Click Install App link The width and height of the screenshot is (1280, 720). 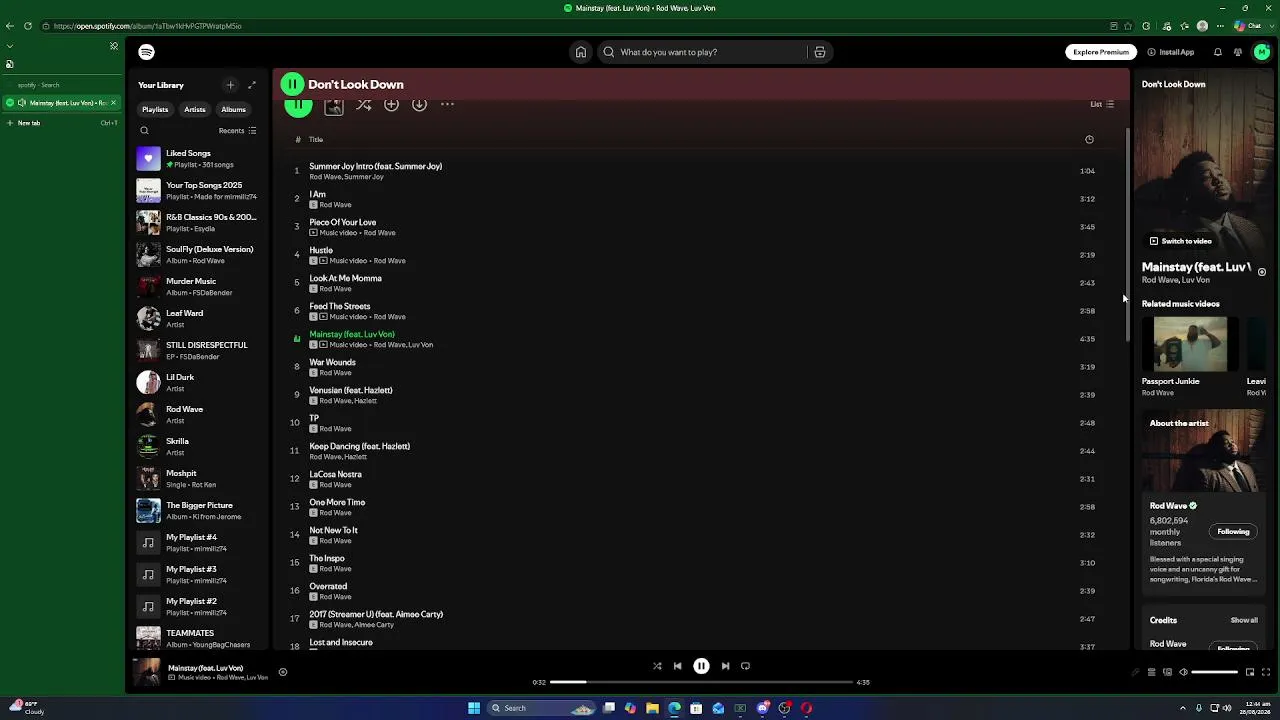pos(1171,52)
